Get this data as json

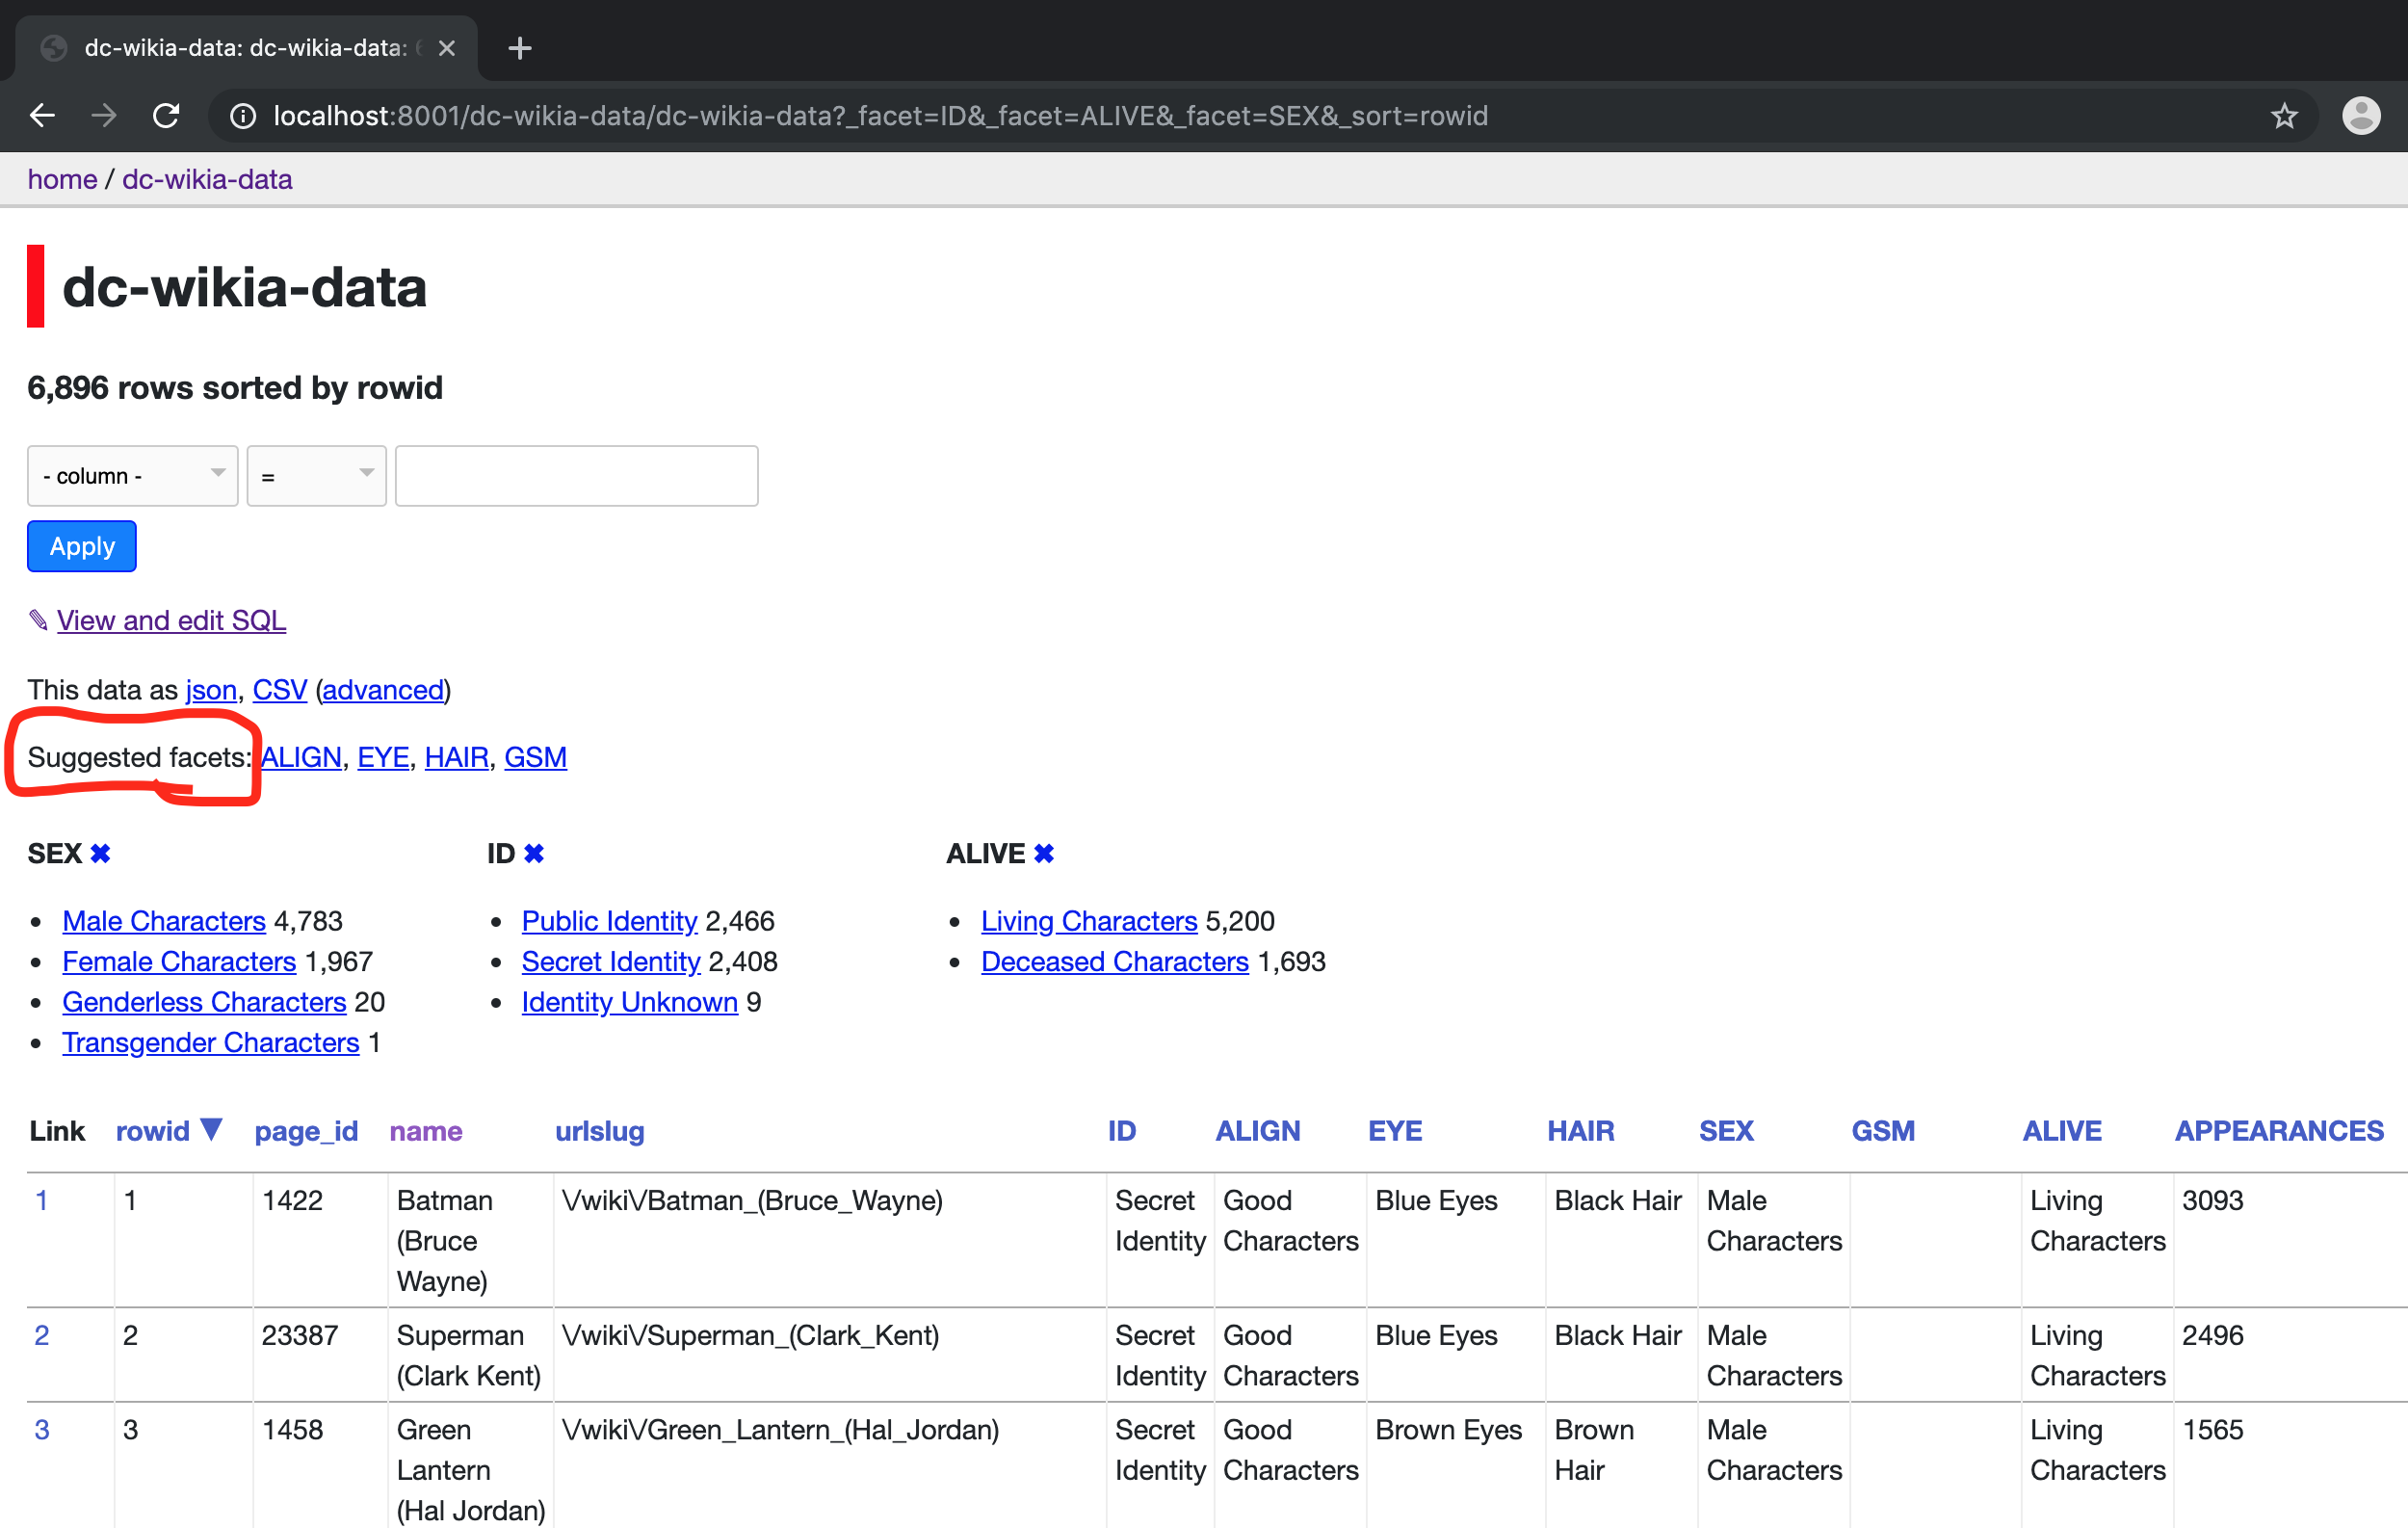[x=211, y=690]
